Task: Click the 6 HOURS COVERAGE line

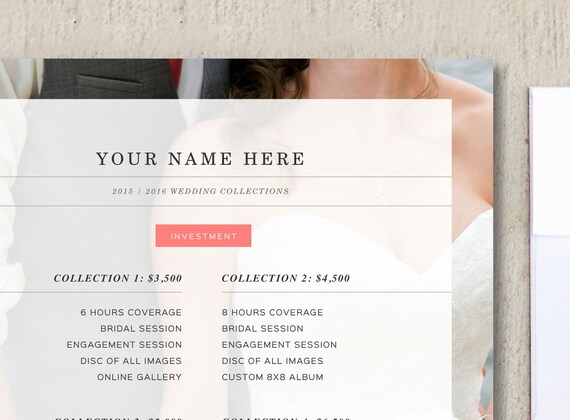Action: pyautogui.click(x=131, y=312)
